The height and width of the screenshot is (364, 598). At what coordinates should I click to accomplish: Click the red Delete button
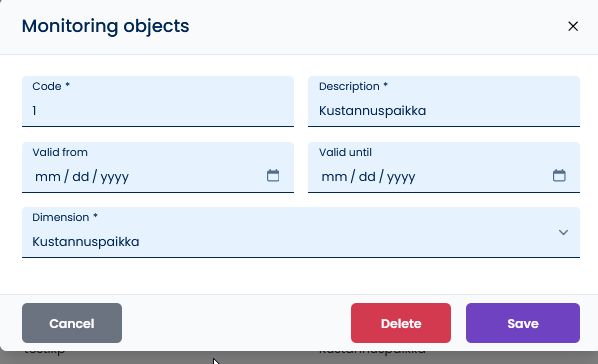401,323
